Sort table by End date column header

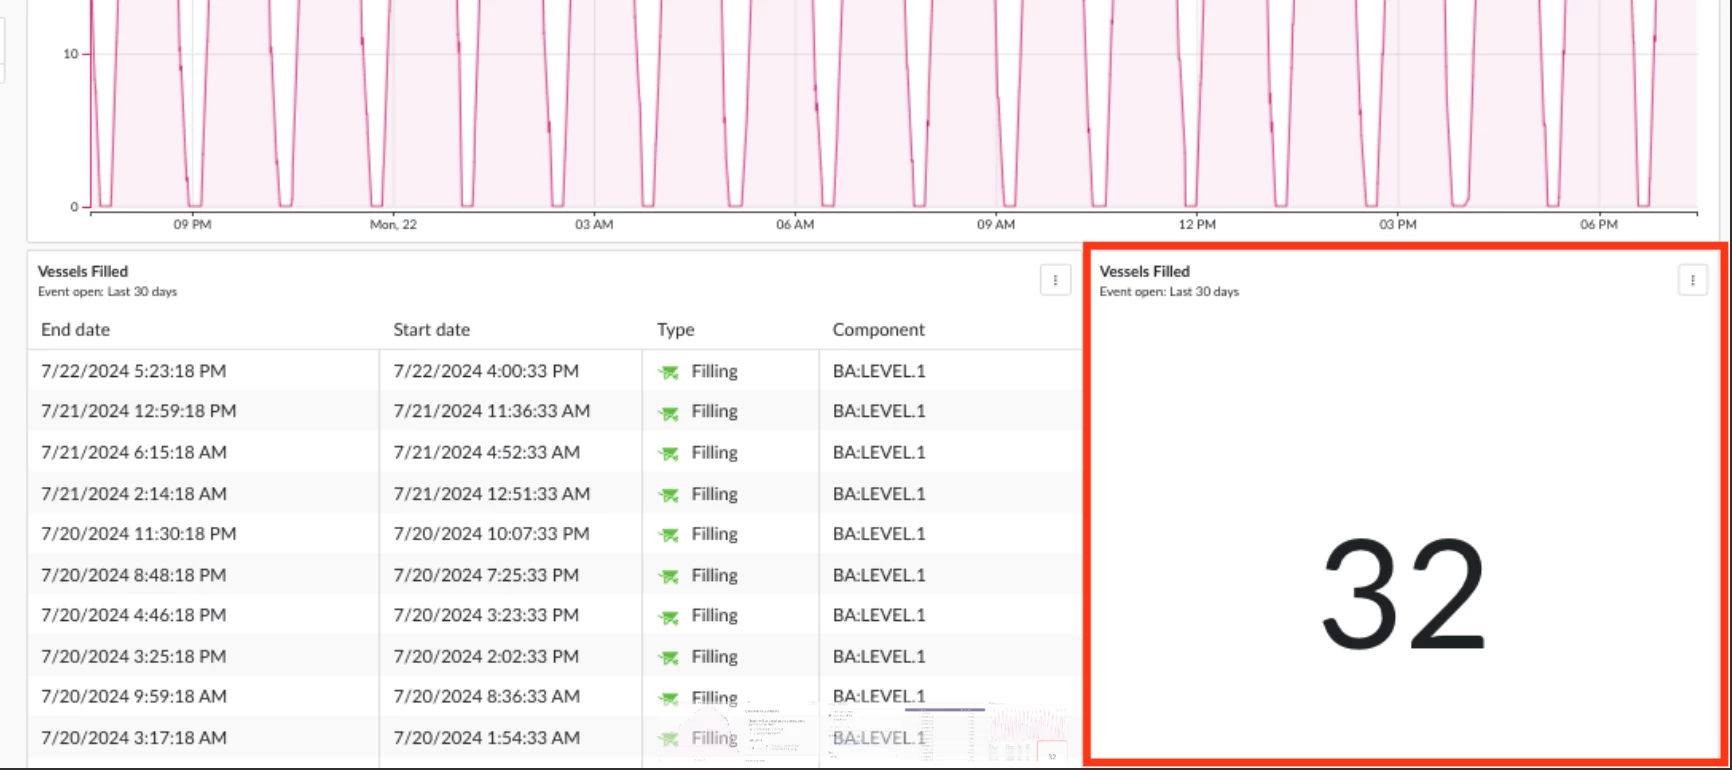pos(75,330)
